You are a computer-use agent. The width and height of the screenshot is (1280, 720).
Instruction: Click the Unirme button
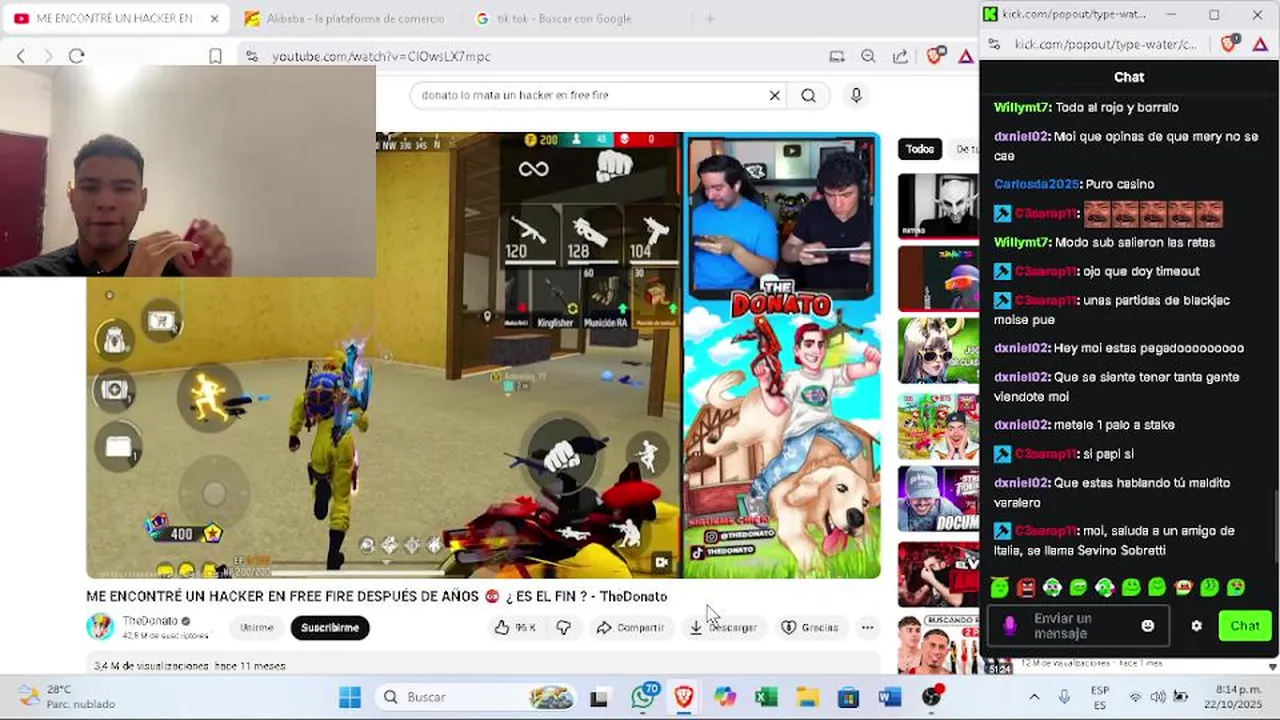click(256, 627)
